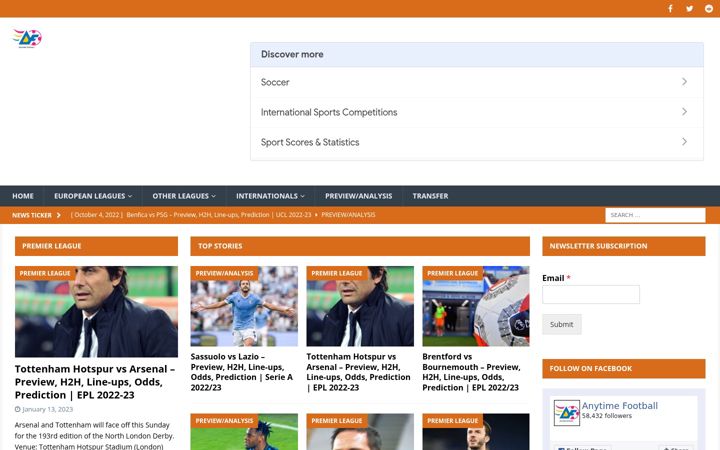This screenshot has width=720, height=450.
Task: Click the January 13, 2023 date
Action: [48, 409]
